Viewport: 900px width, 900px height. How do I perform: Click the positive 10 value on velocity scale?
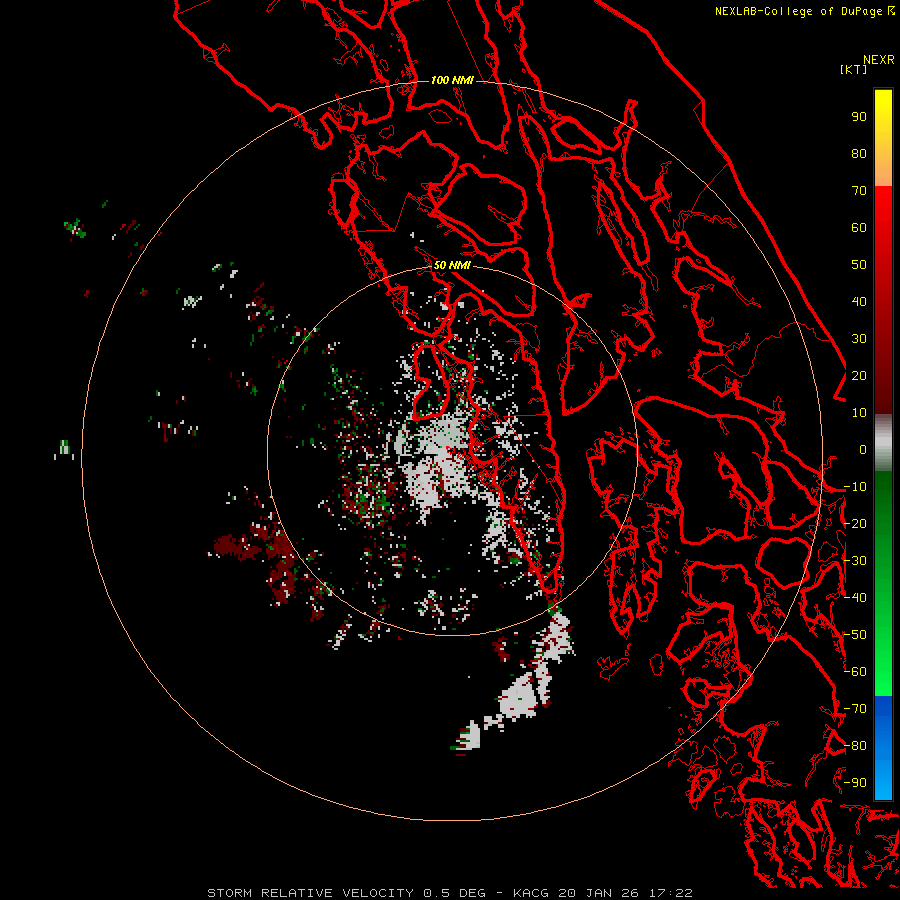[x=859, y=413]
